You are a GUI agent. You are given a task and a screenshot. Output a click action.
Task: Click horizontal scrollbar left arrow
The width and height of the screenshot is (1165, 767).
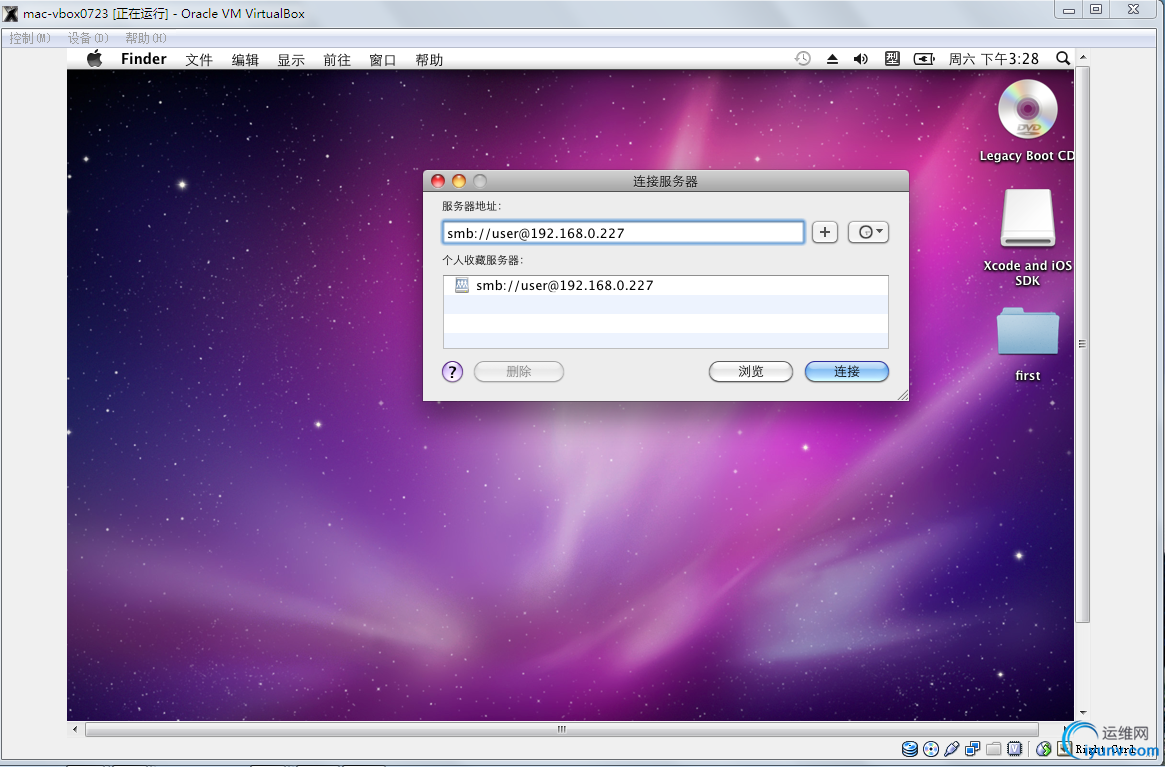tap(75, 730)
